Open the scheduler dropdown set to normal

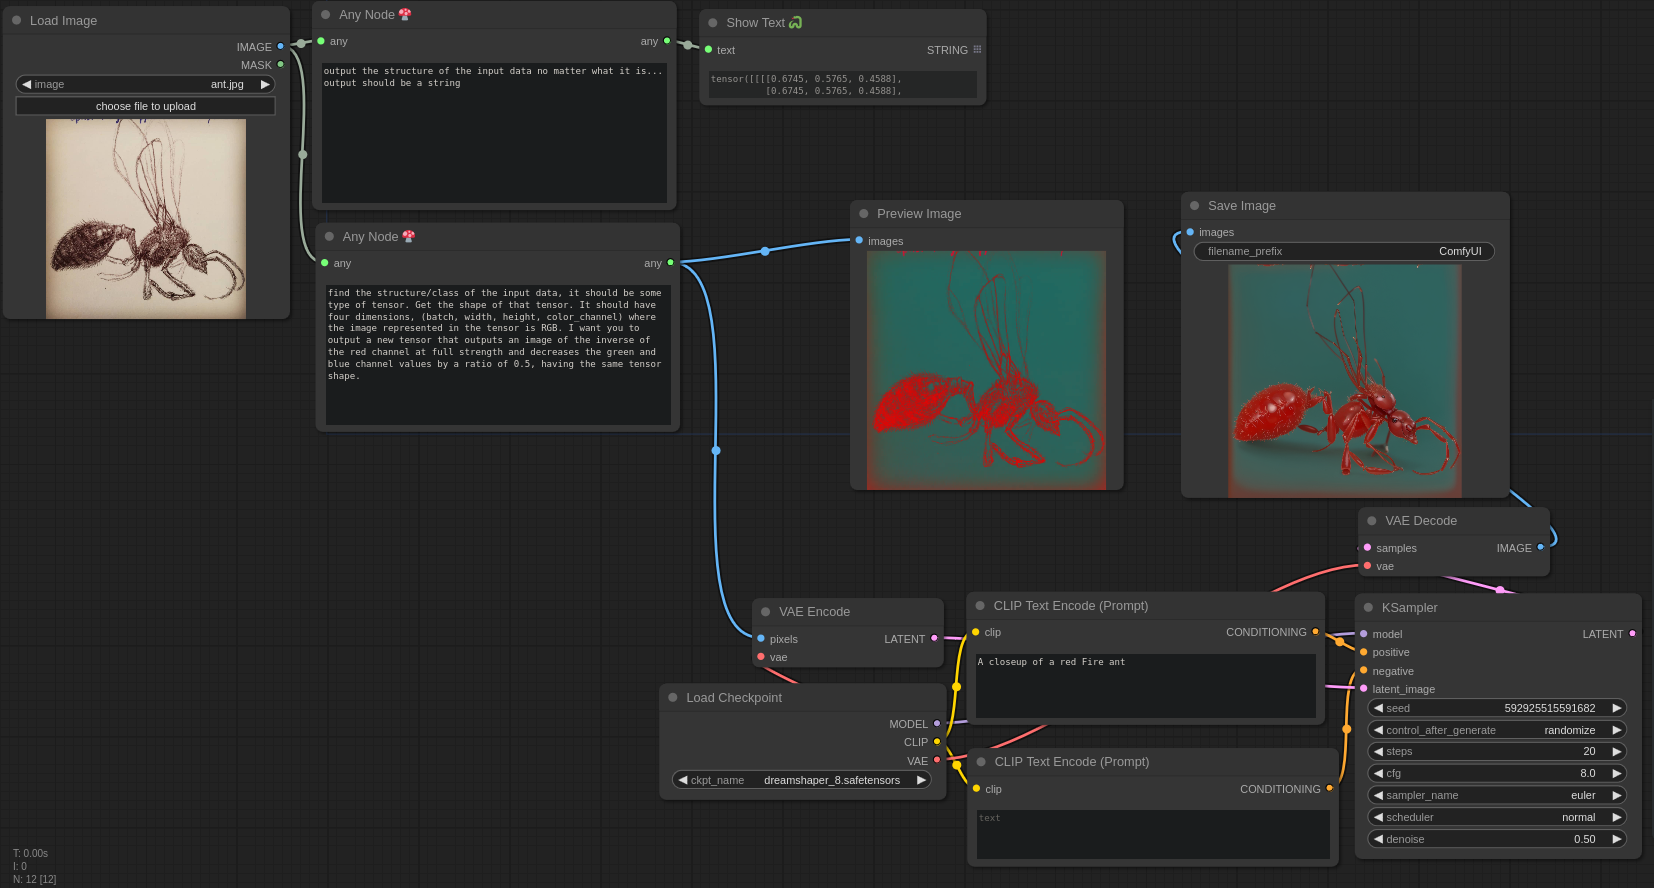click(1496, 817)
